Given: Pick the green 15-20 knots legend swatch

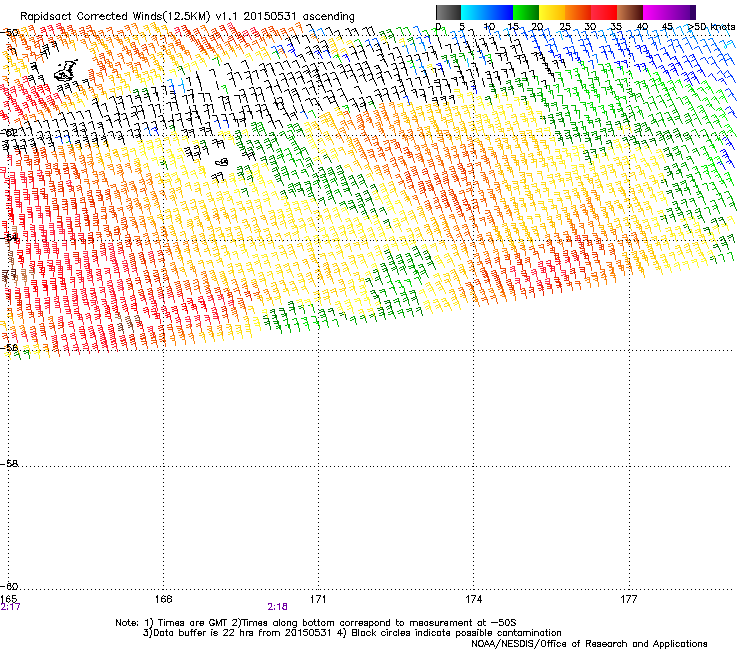Looking at the screenshot, I should (x=526, y=12).
